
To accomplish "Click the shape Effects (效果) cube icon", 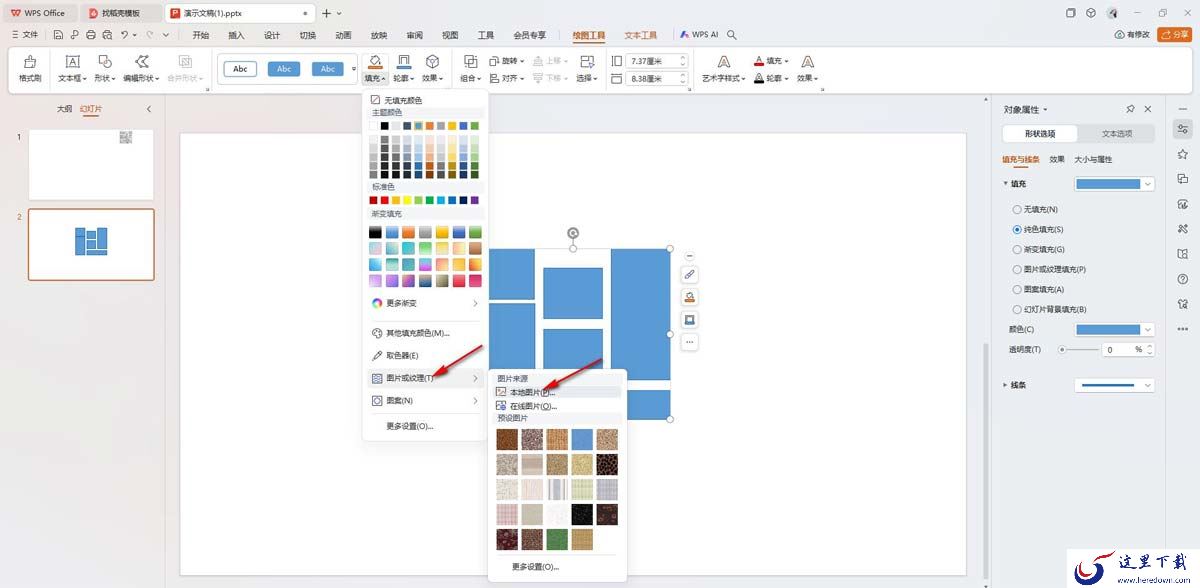I will click(x=433, y=62).
